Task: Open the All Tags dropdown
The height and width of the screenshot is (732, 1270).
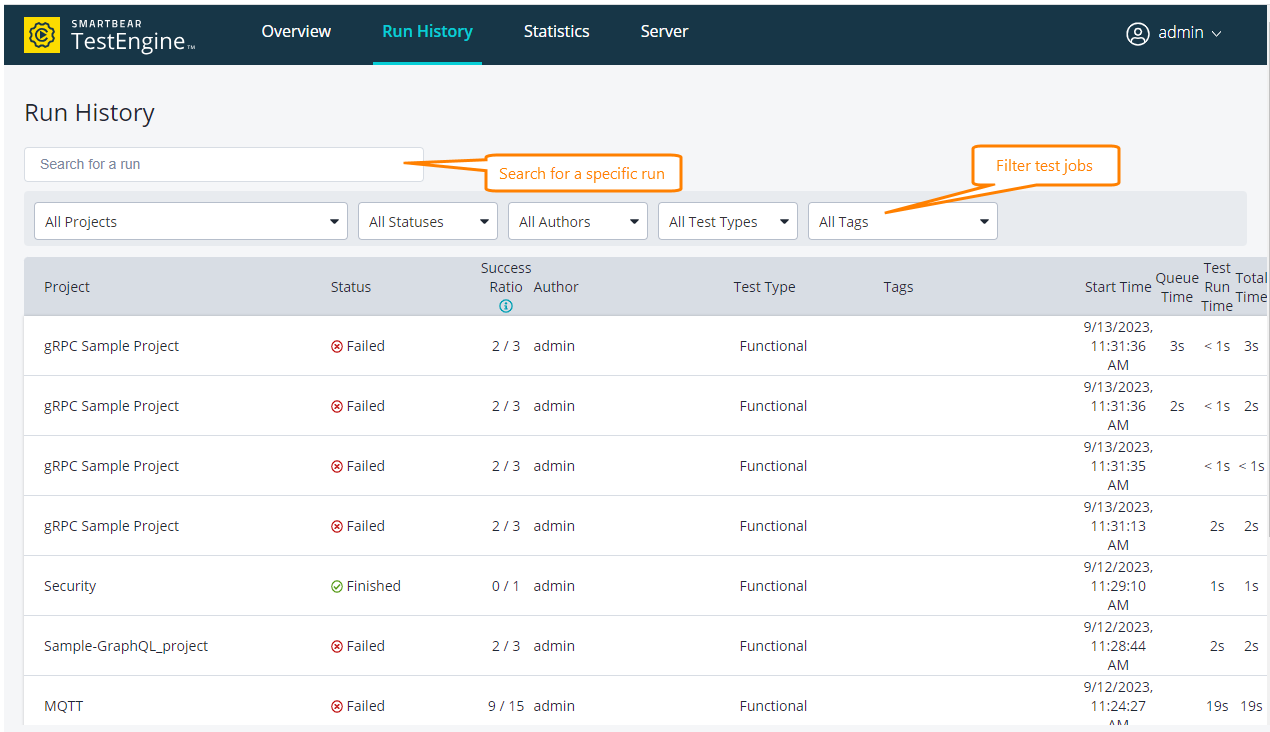Action: [902, 221]
